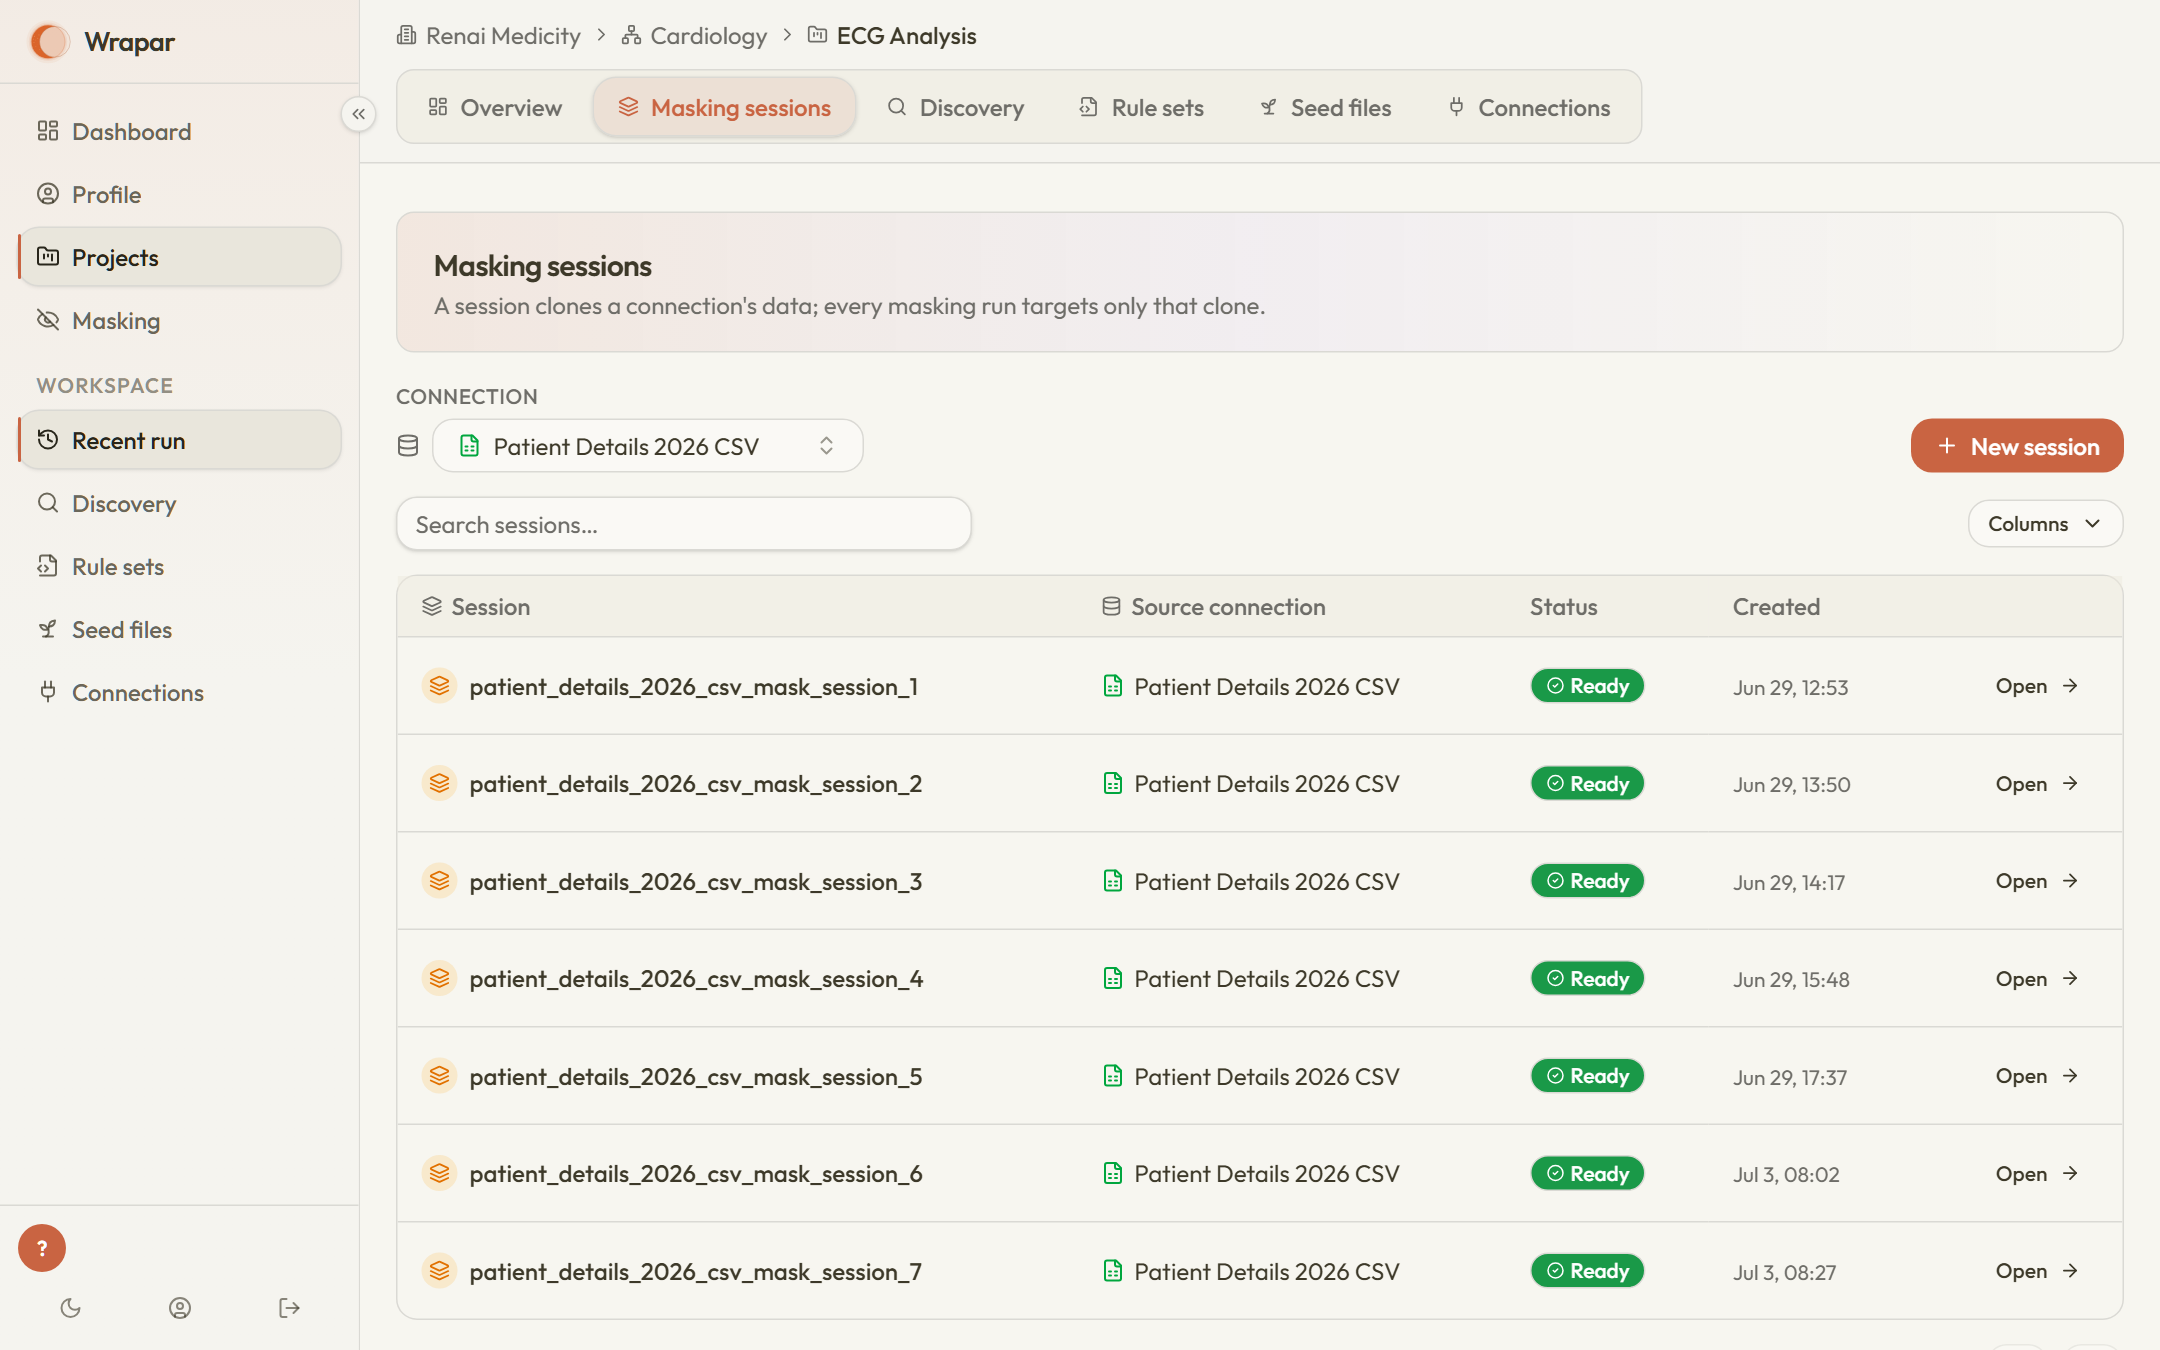Viewport: 2160px width, 1350px height.
Task: Click the Jun 29, 12:53 created date
Action: 1790,688
